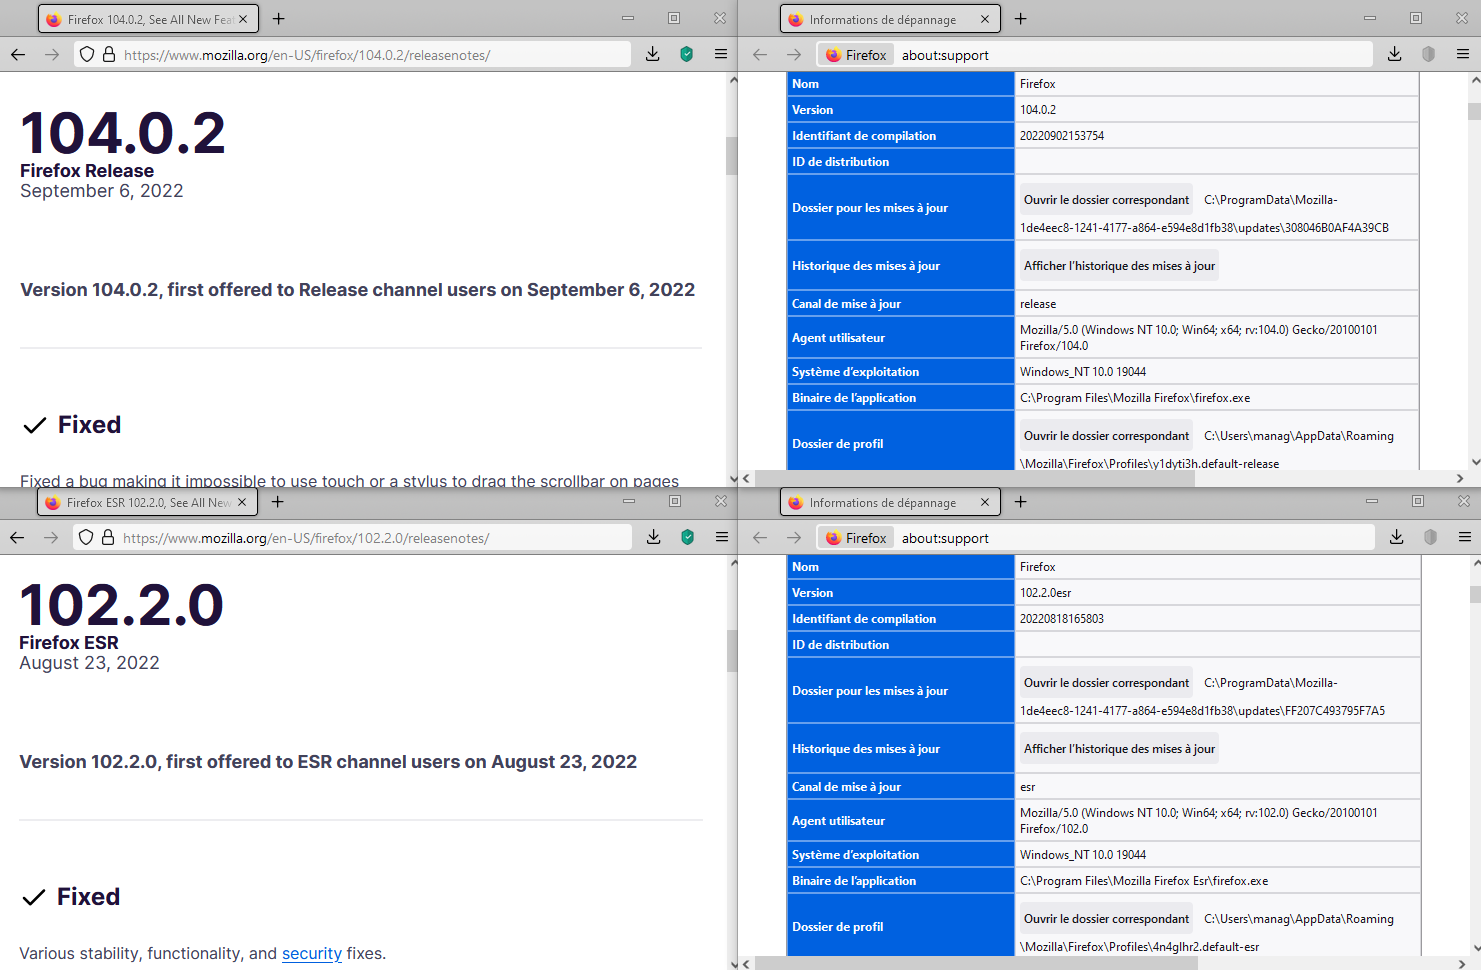The image size is (1481, 970).
Task: Close the Informations de dépannage tab in the 104.0.2 window
Action: click(x=985, y=19)
